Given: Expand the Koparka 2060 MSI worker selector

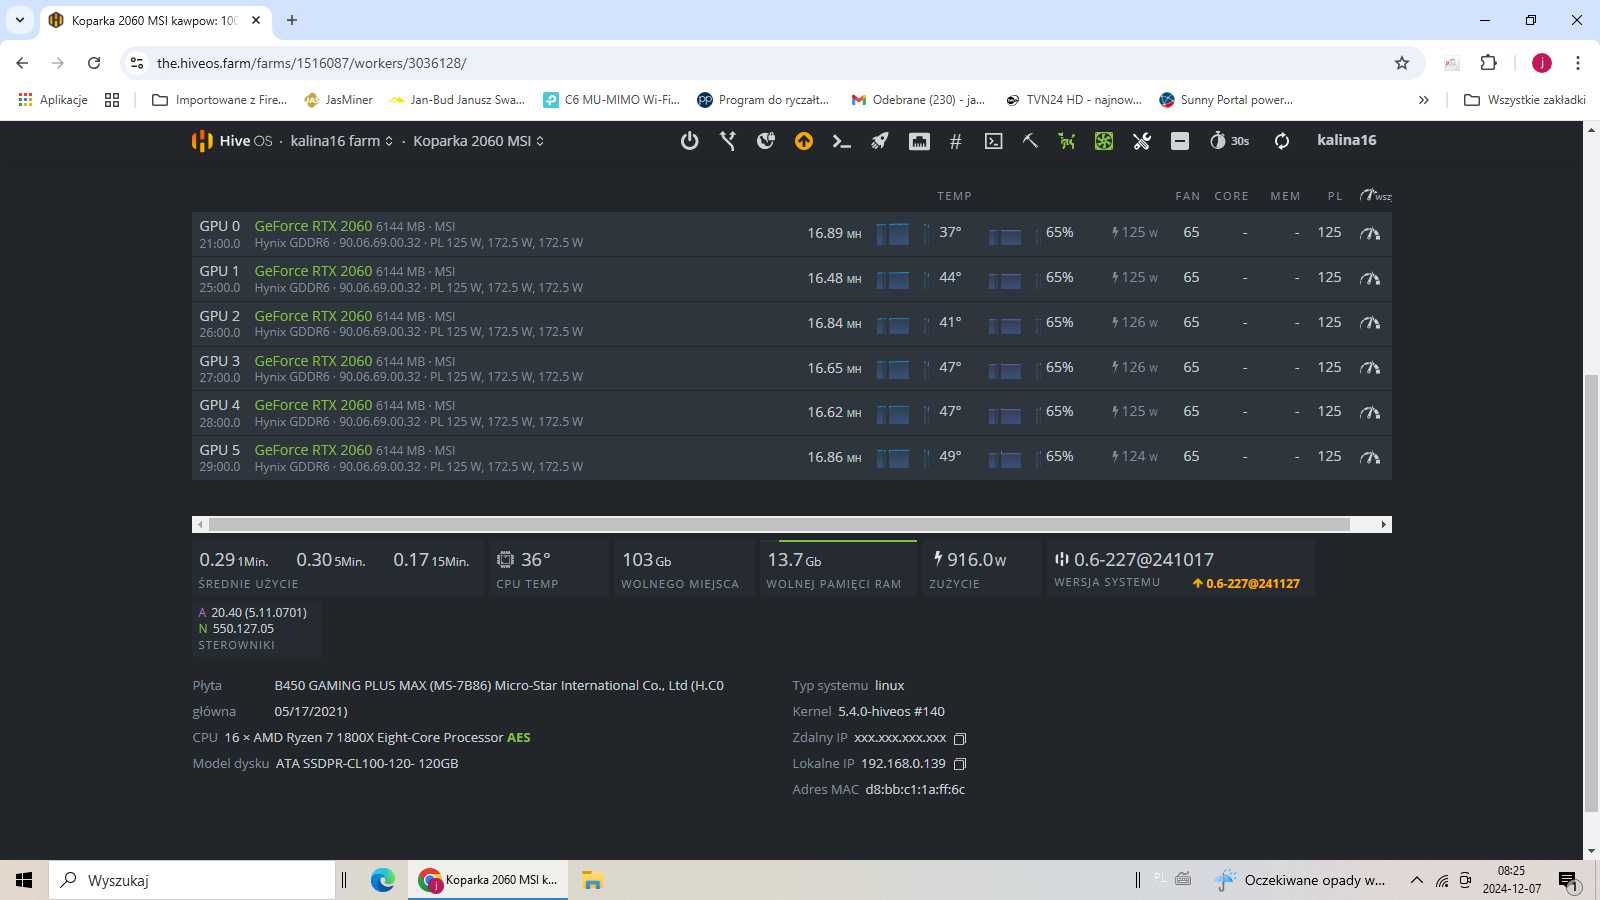Looking at the screenshot, I should tap(479, 141).
